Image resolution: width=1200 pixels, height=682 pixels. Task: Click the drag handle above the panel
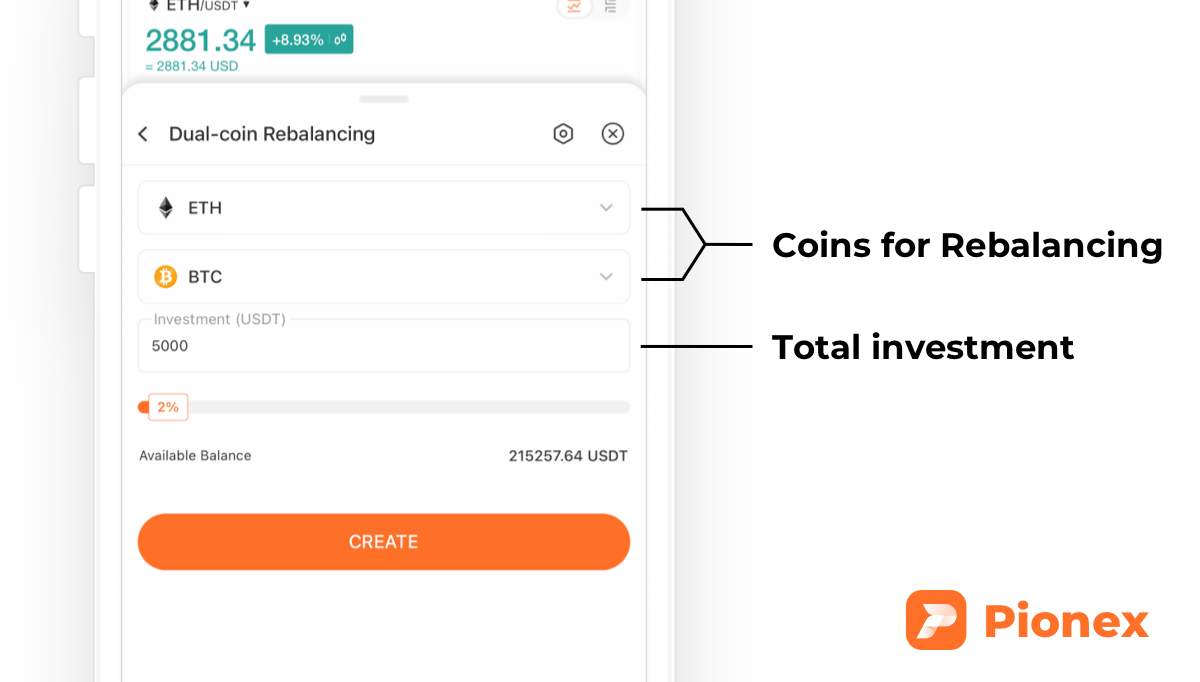(x=383, y=99)
